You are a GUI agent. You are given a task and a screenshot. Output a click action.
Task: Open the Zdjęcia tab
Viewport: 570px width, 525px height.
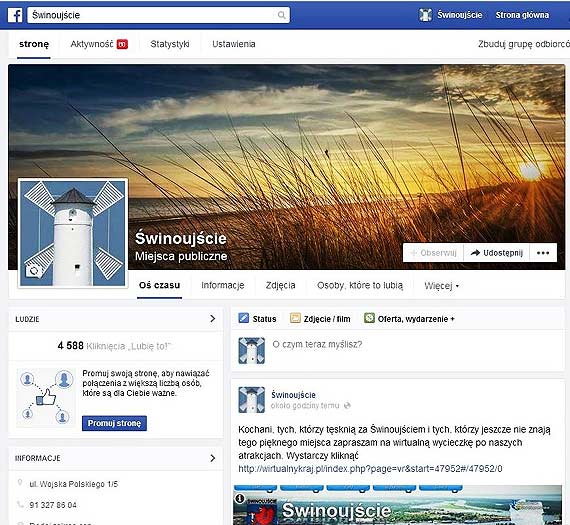[x=280, y=285]
